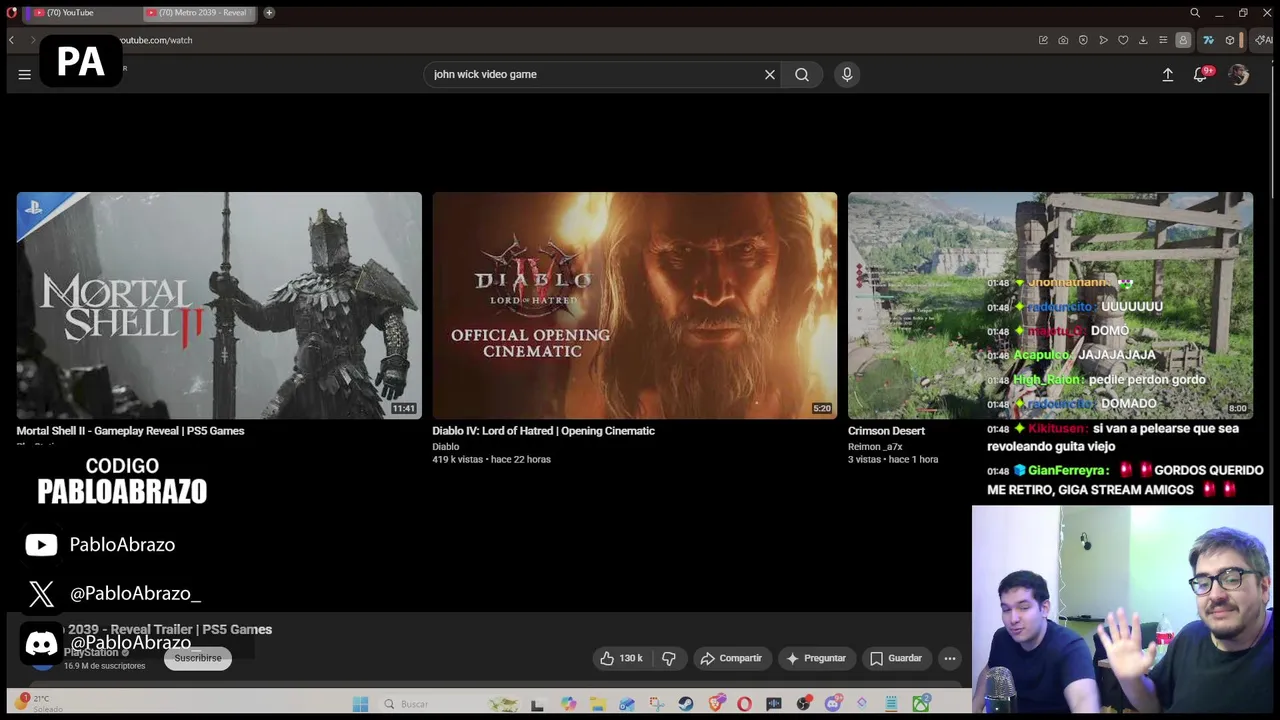Open Brave browser on the taskbar
This screenshot has height=720, width=1280.
pos(715,704)
